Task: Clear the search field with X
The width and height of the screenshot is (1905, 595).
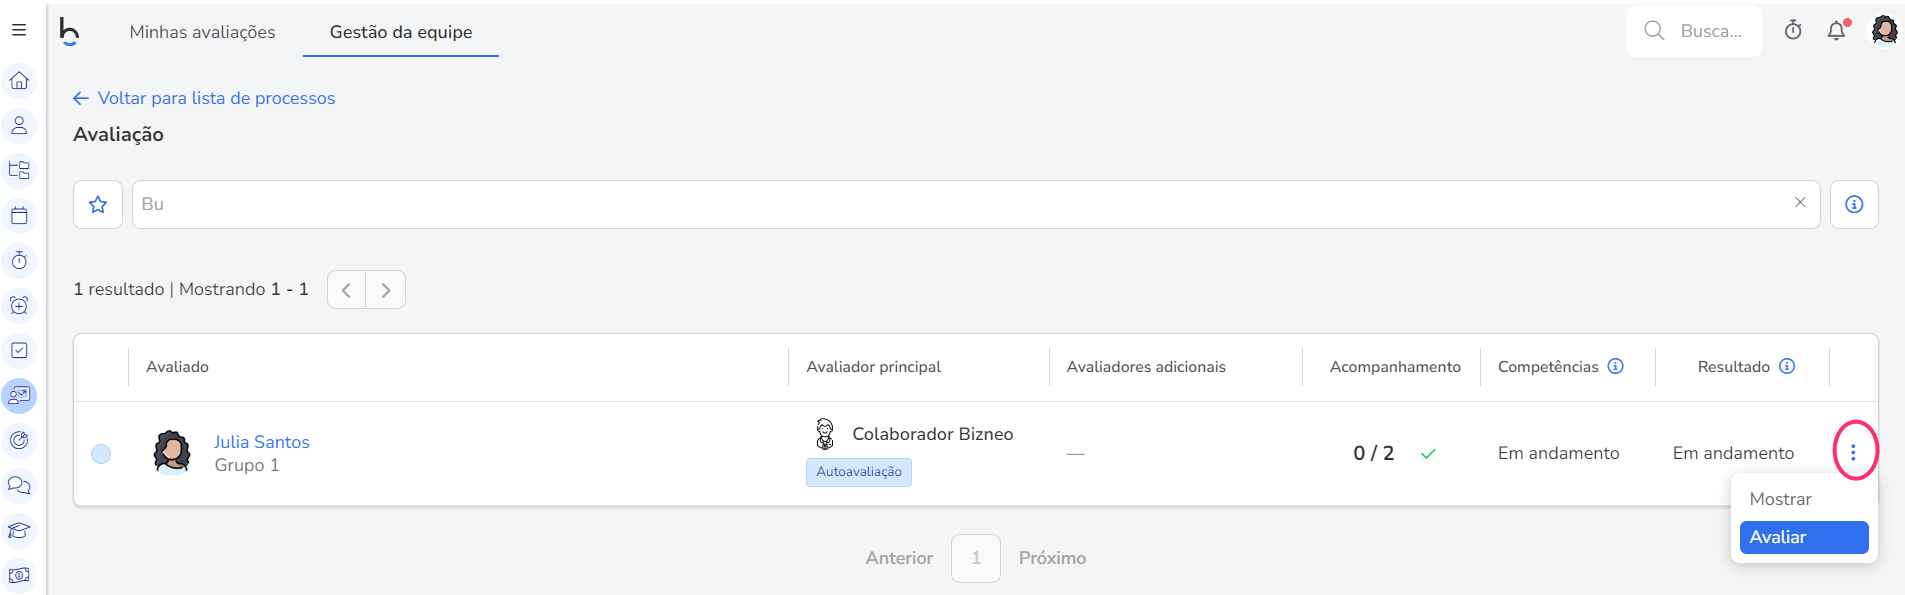Action: (x=1800, y=202)
